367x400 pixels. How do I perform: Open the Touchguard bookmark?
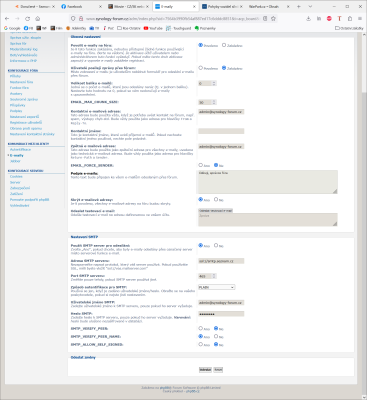(x=178, y=28)
